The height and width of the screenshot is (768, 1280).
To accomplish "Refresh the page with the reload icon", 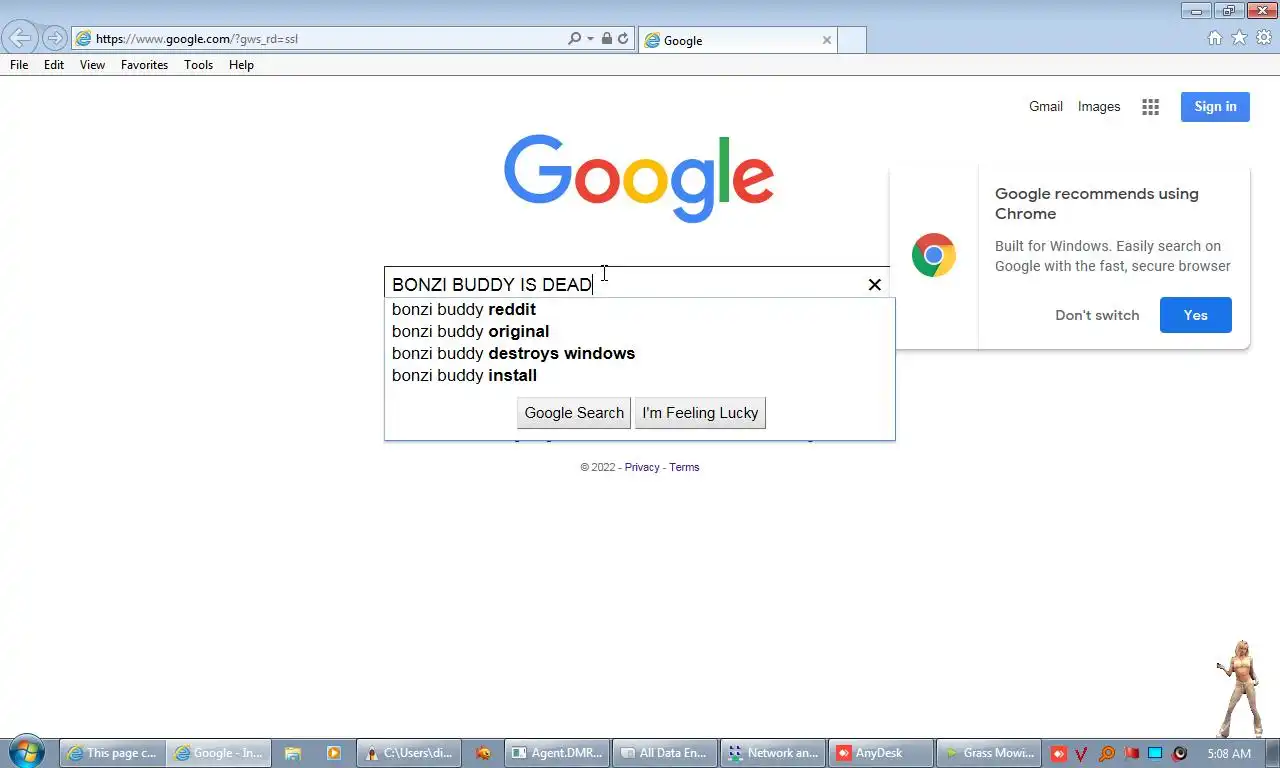I will 623,39.
